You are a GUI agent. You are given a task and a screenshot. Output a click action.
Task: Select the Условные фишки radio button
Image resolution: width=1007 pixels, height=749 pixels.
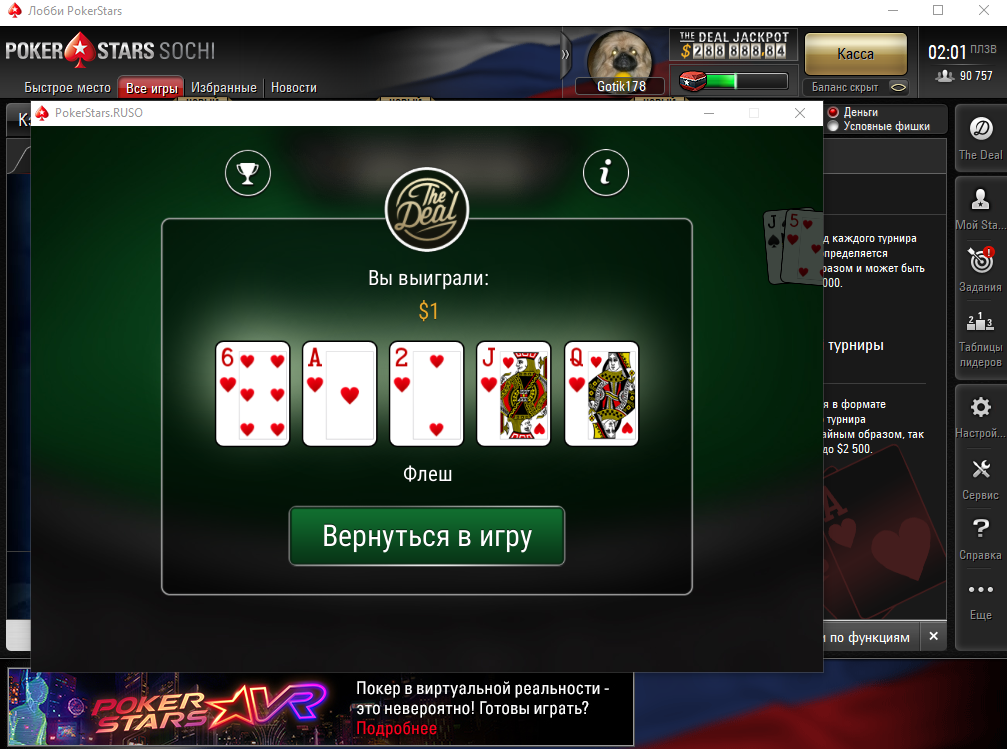tap(834, 126)
